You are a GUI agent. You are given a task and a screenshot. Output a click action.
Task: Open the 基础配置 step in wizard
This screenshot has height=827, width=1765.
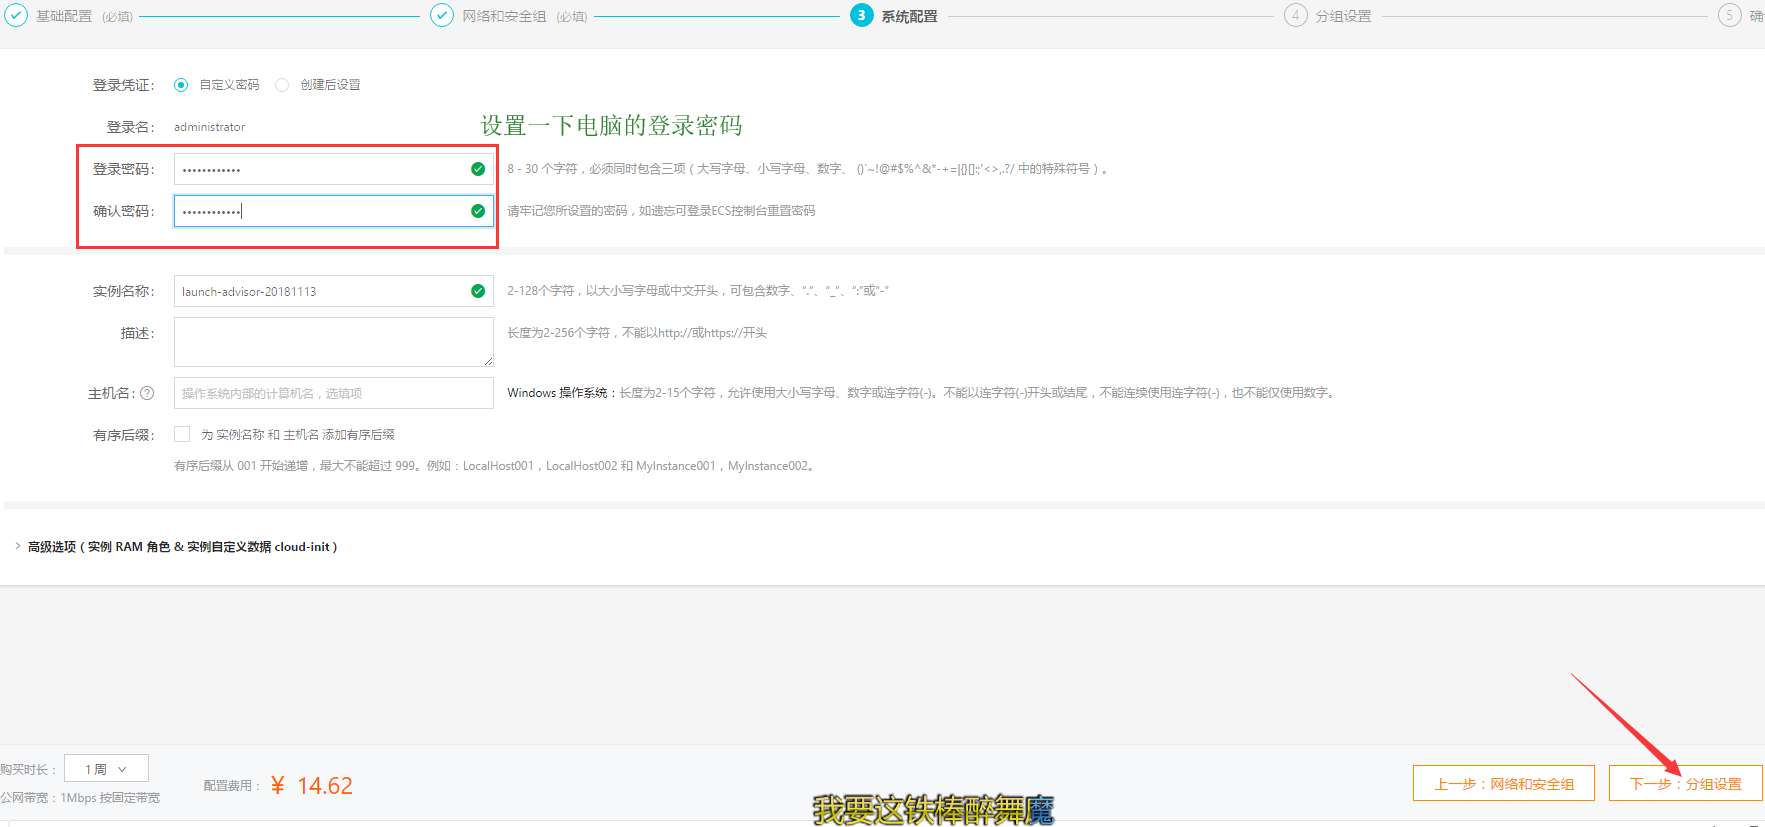coord(64,16)
